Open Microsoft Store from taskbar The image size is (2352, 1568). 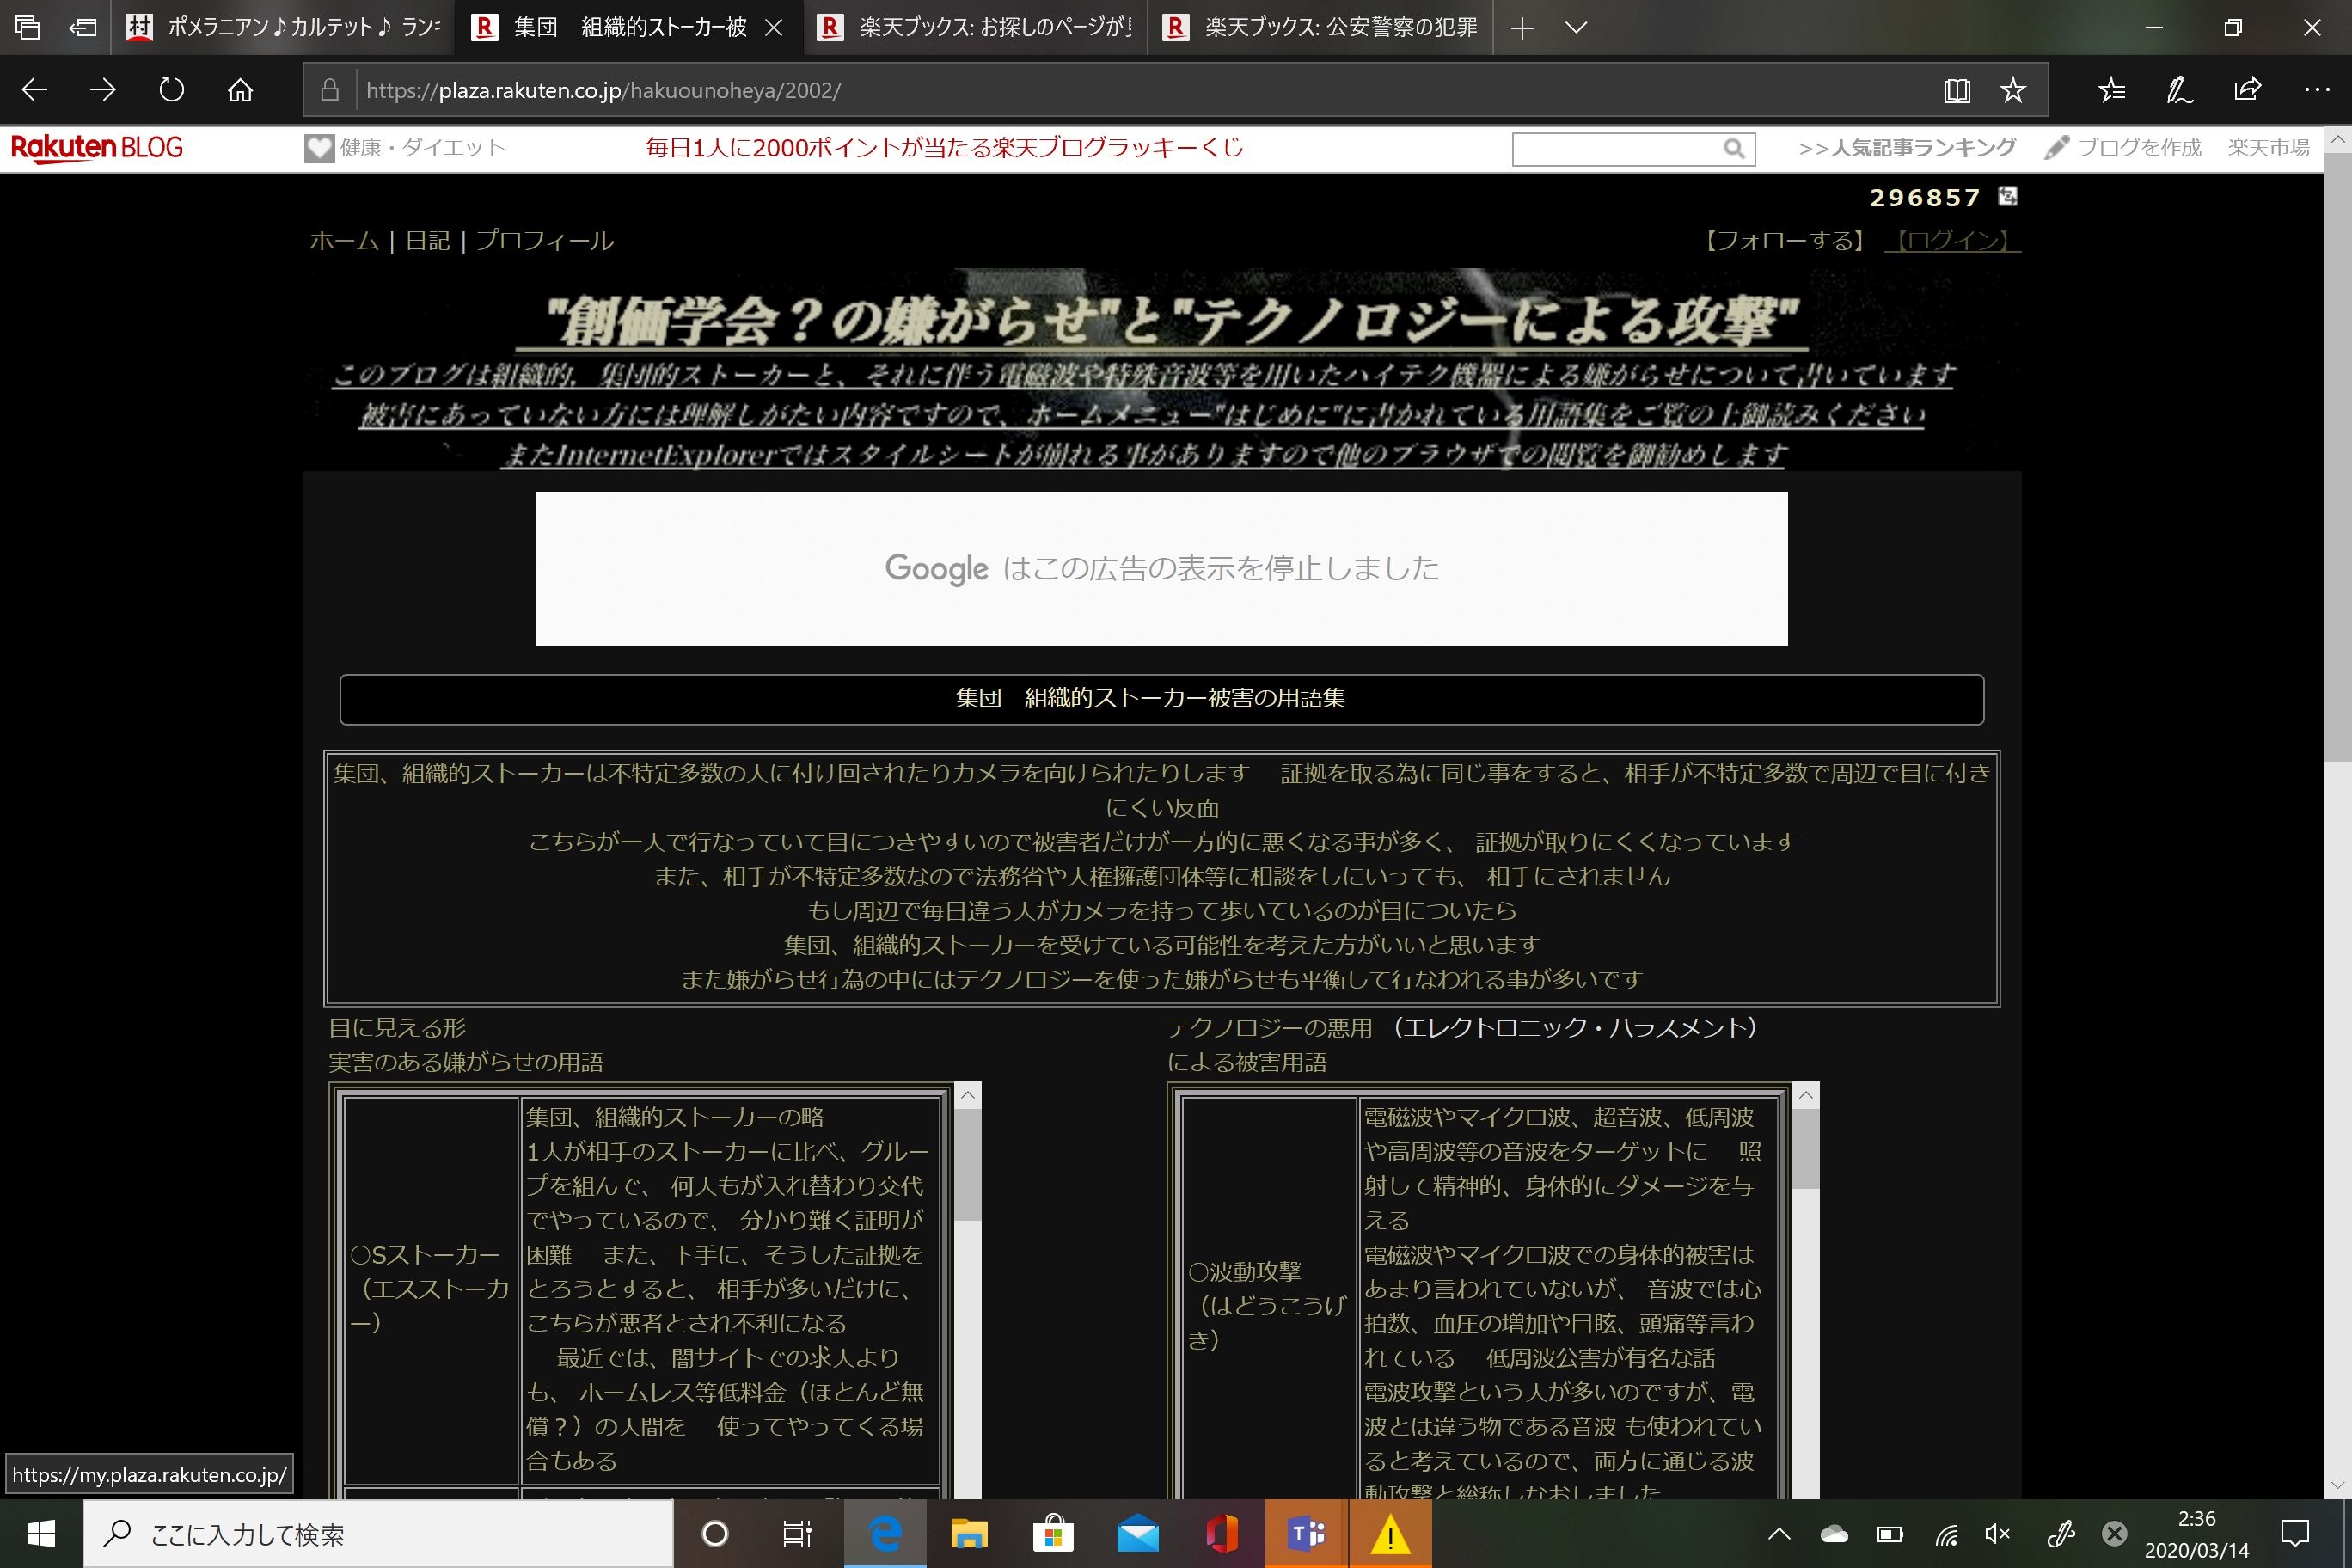coord(1053,1533)
